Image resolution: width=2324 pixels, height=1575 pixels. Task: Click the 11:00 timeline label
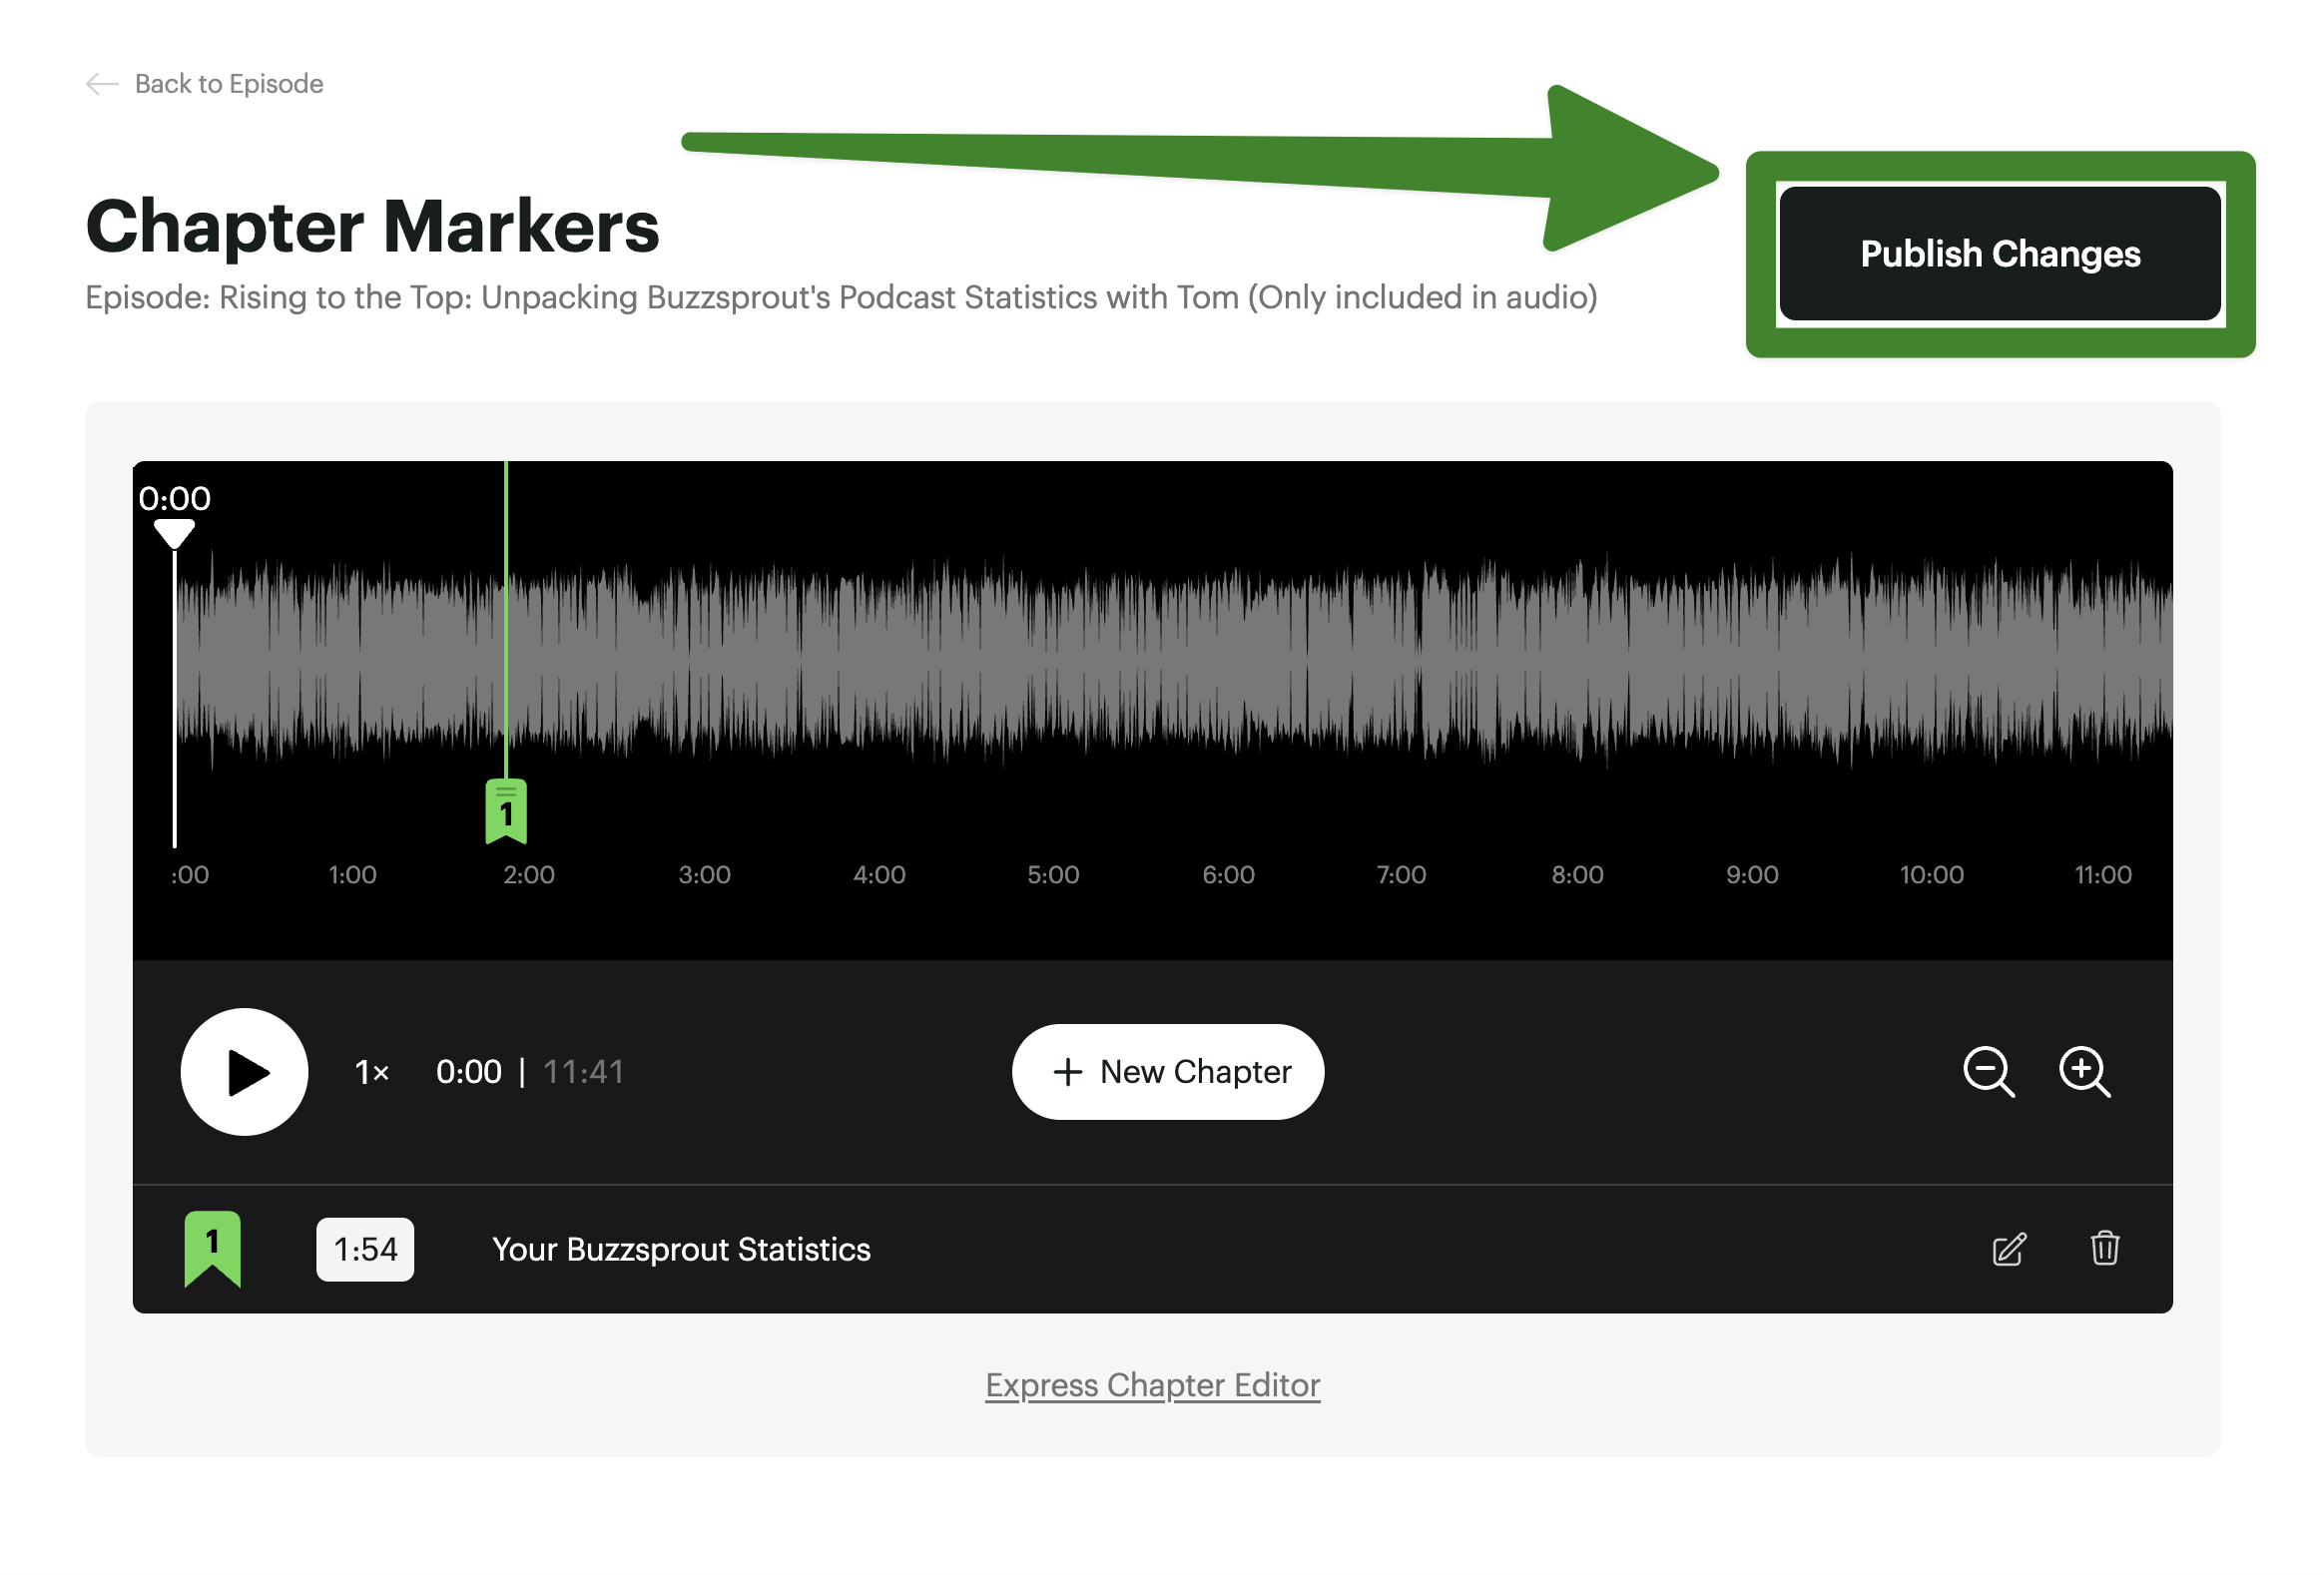(2102, 875)
